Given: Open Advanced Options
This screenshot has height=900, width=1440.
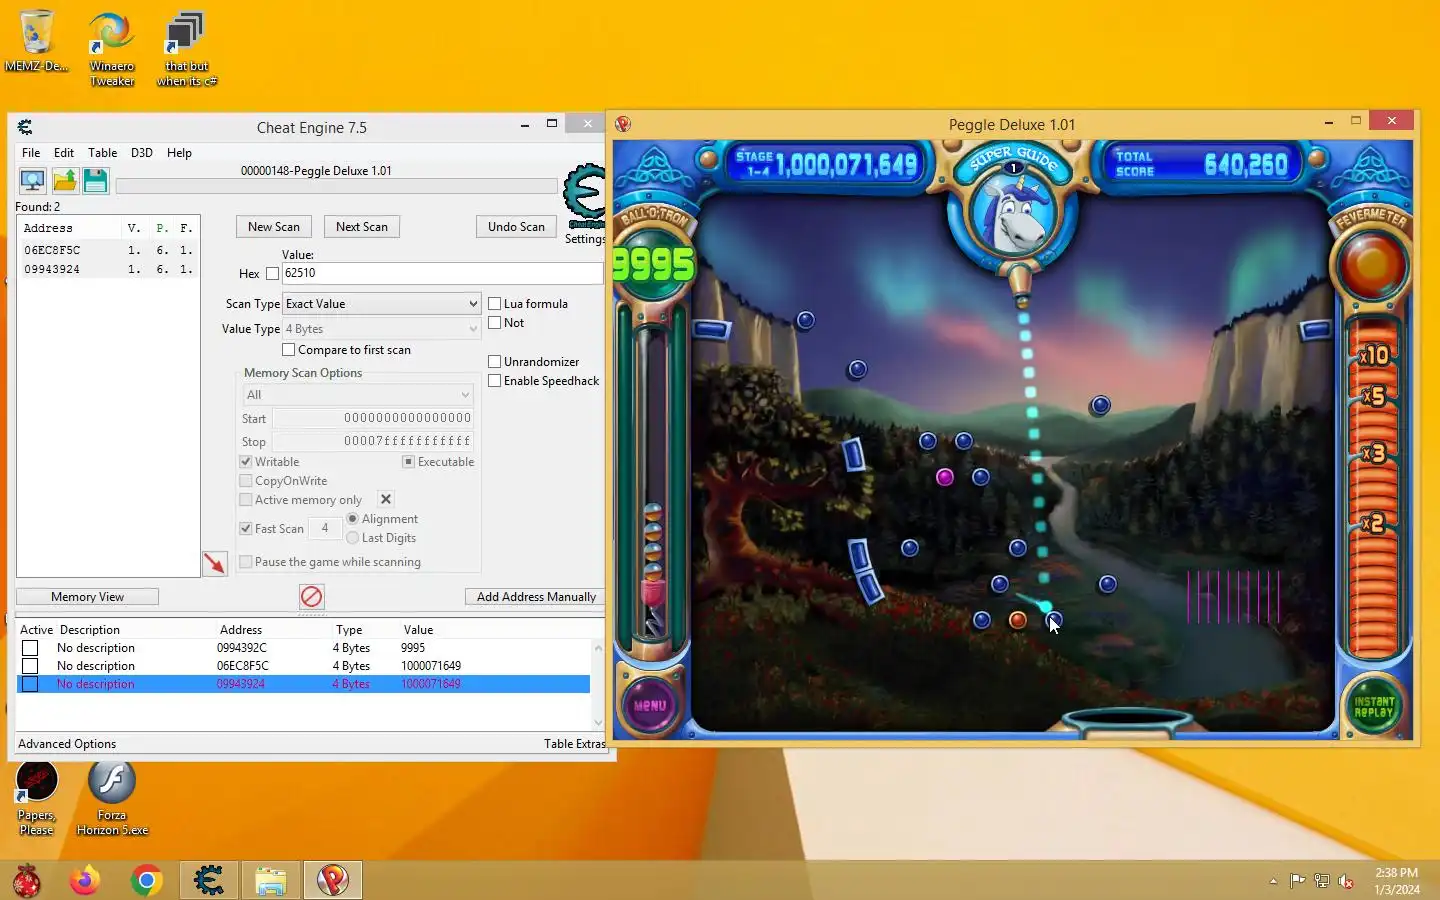Looking at the screenshot, I should [x=67, y=744].
